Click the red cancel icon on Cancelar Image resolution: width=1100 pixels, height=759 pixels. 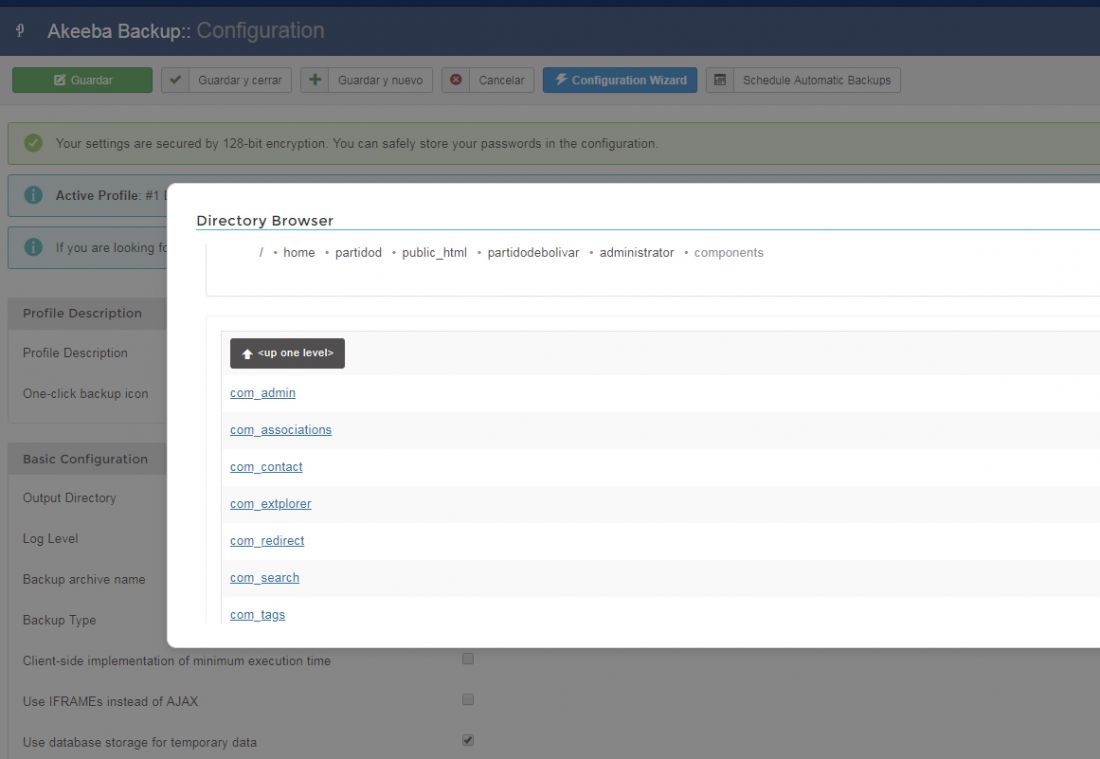[x=456, y=80]
